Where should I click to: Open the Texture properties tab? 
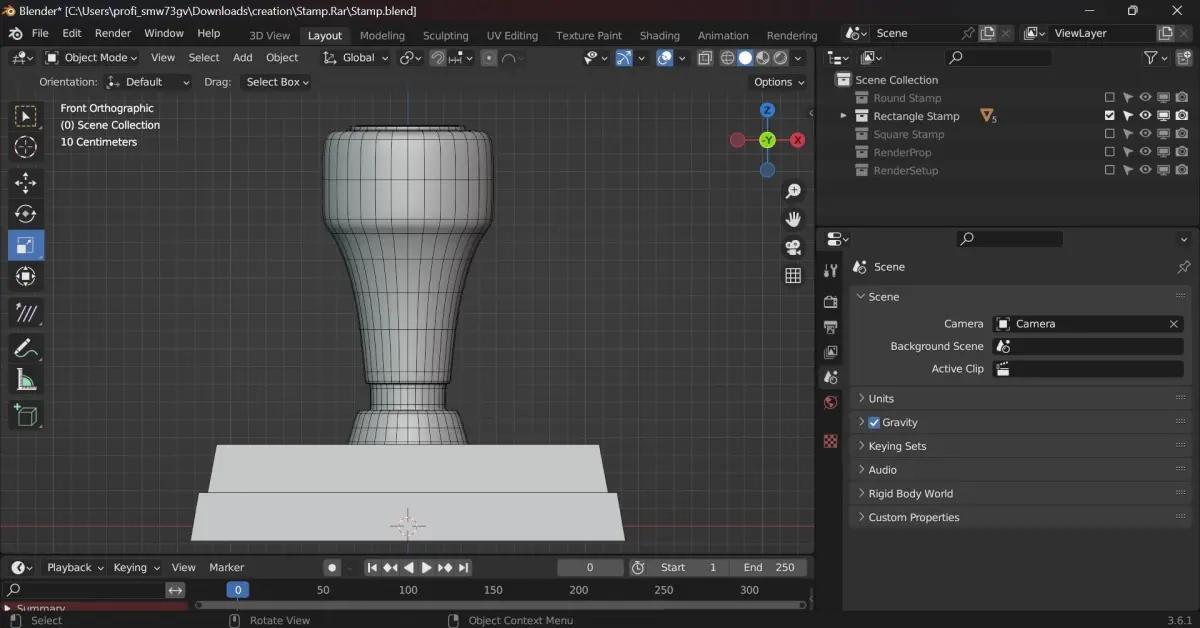click(x=830, y=441)
